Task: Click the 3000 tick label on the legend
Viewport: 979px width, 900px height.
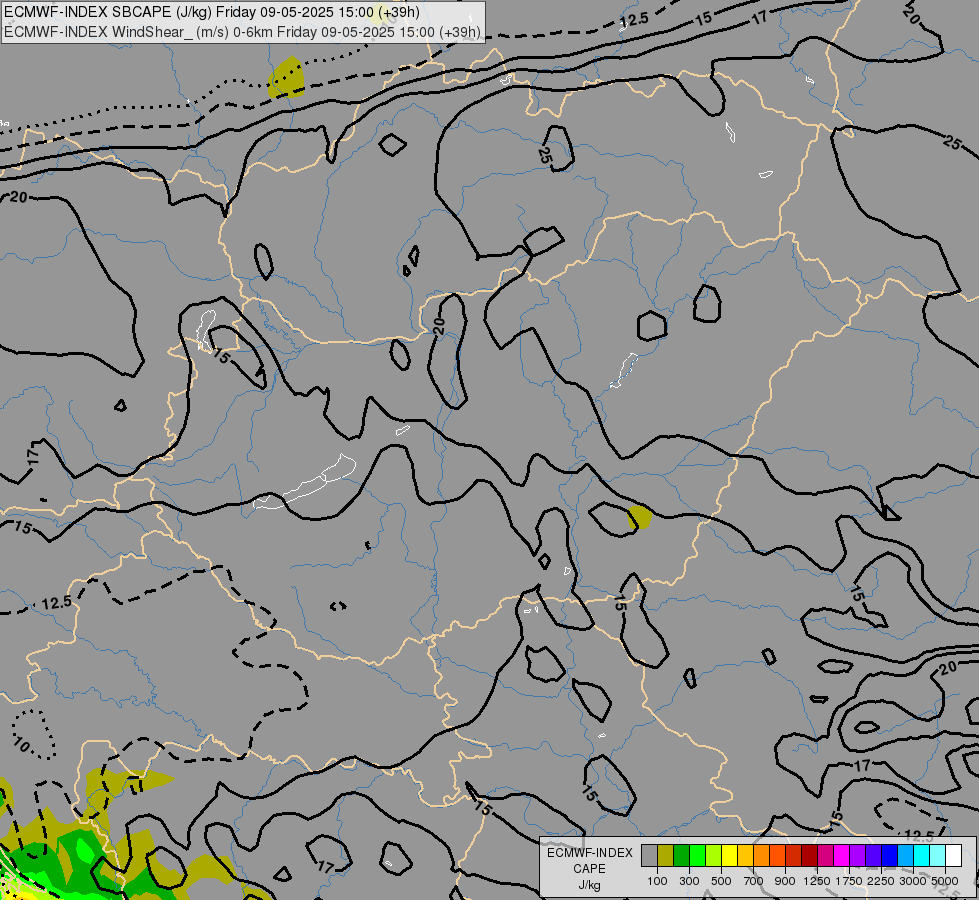Action: [x=913, y=881]
